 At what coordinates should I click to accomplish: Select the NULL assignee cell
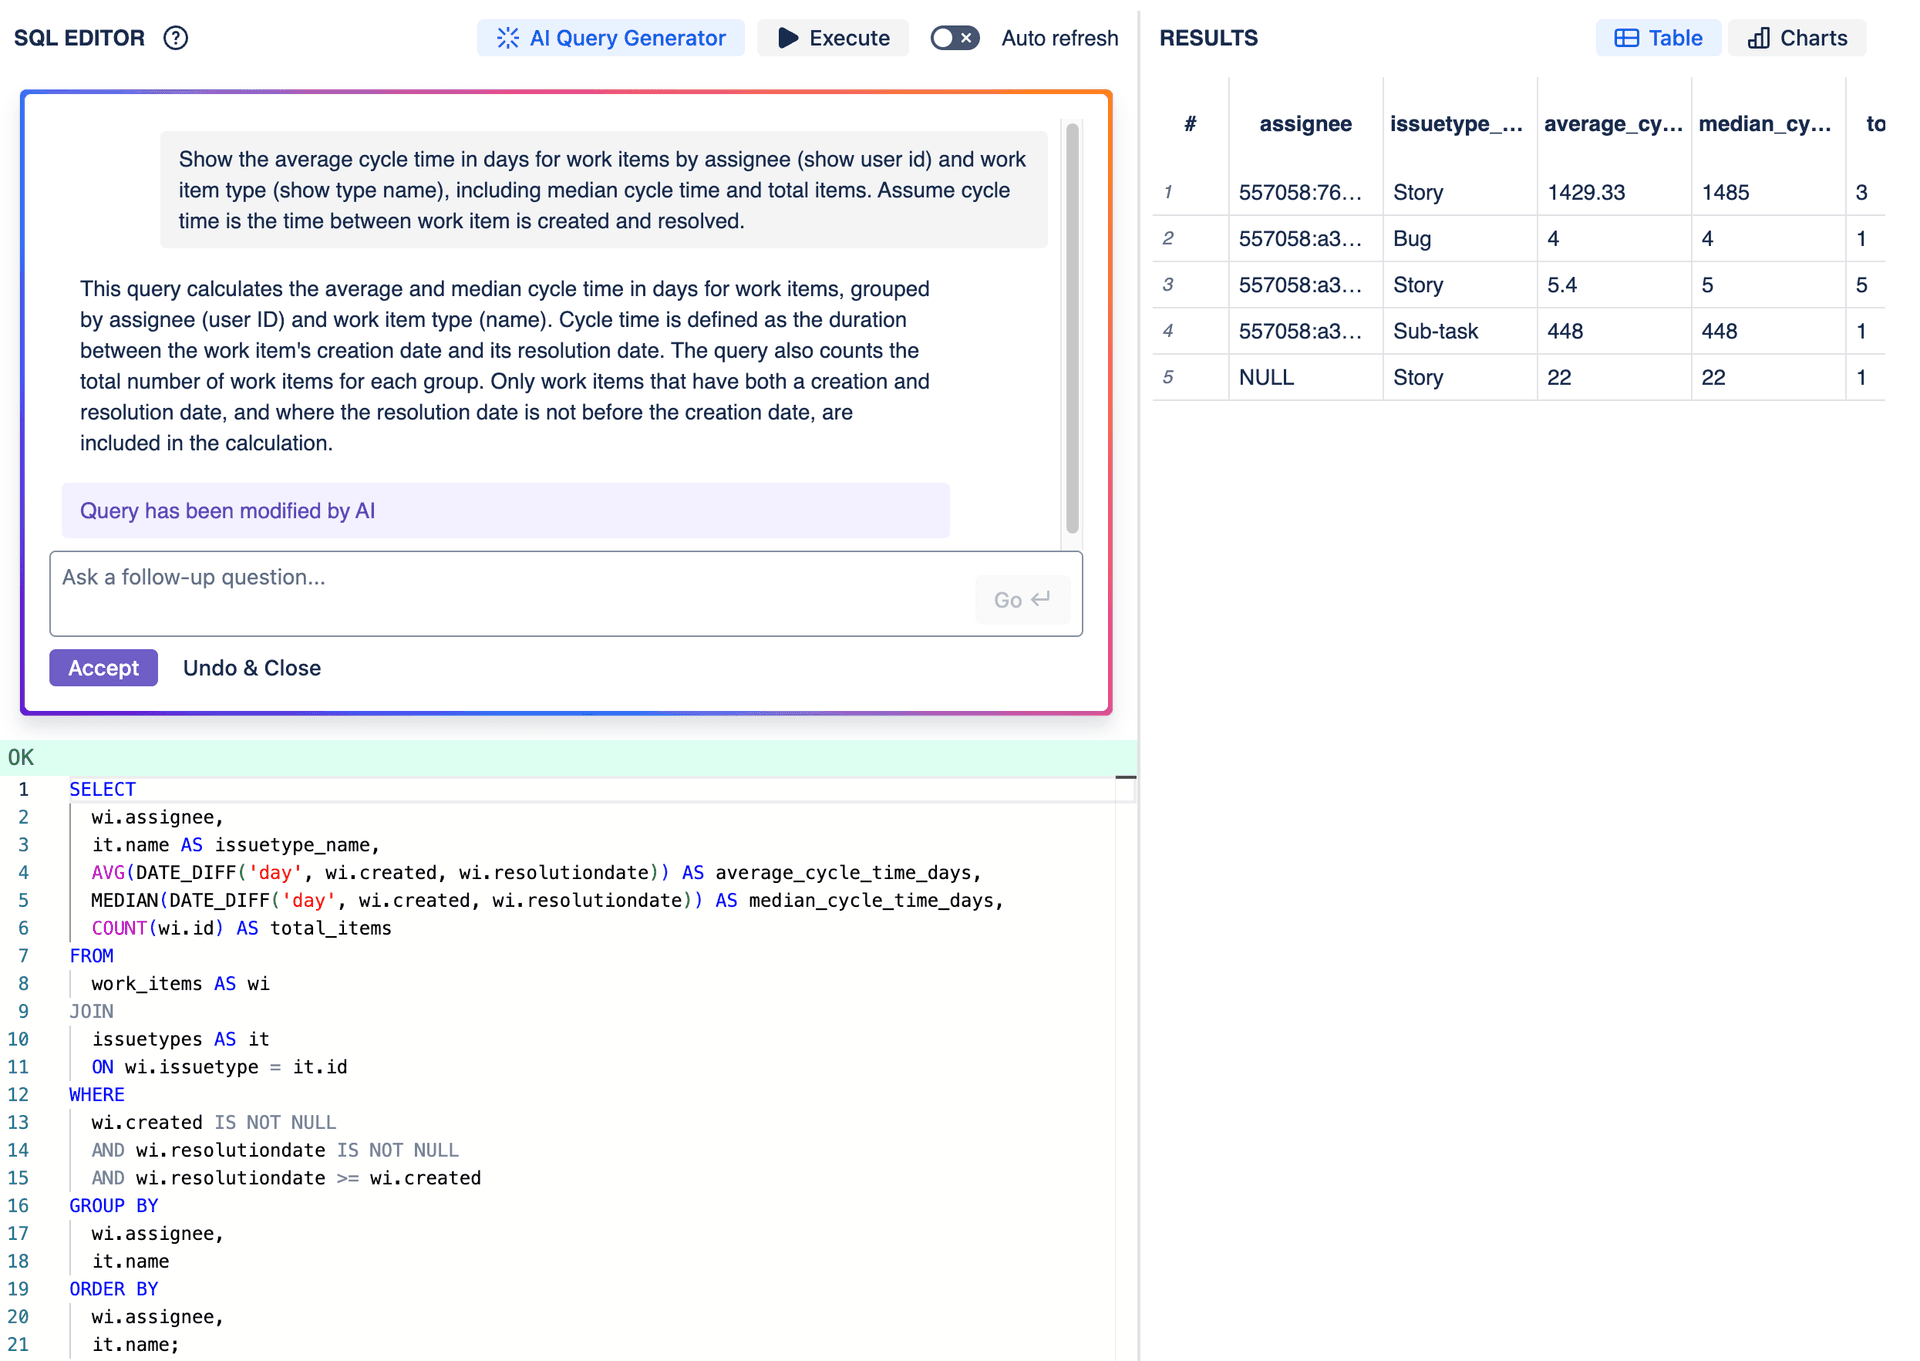(1305, 377)
